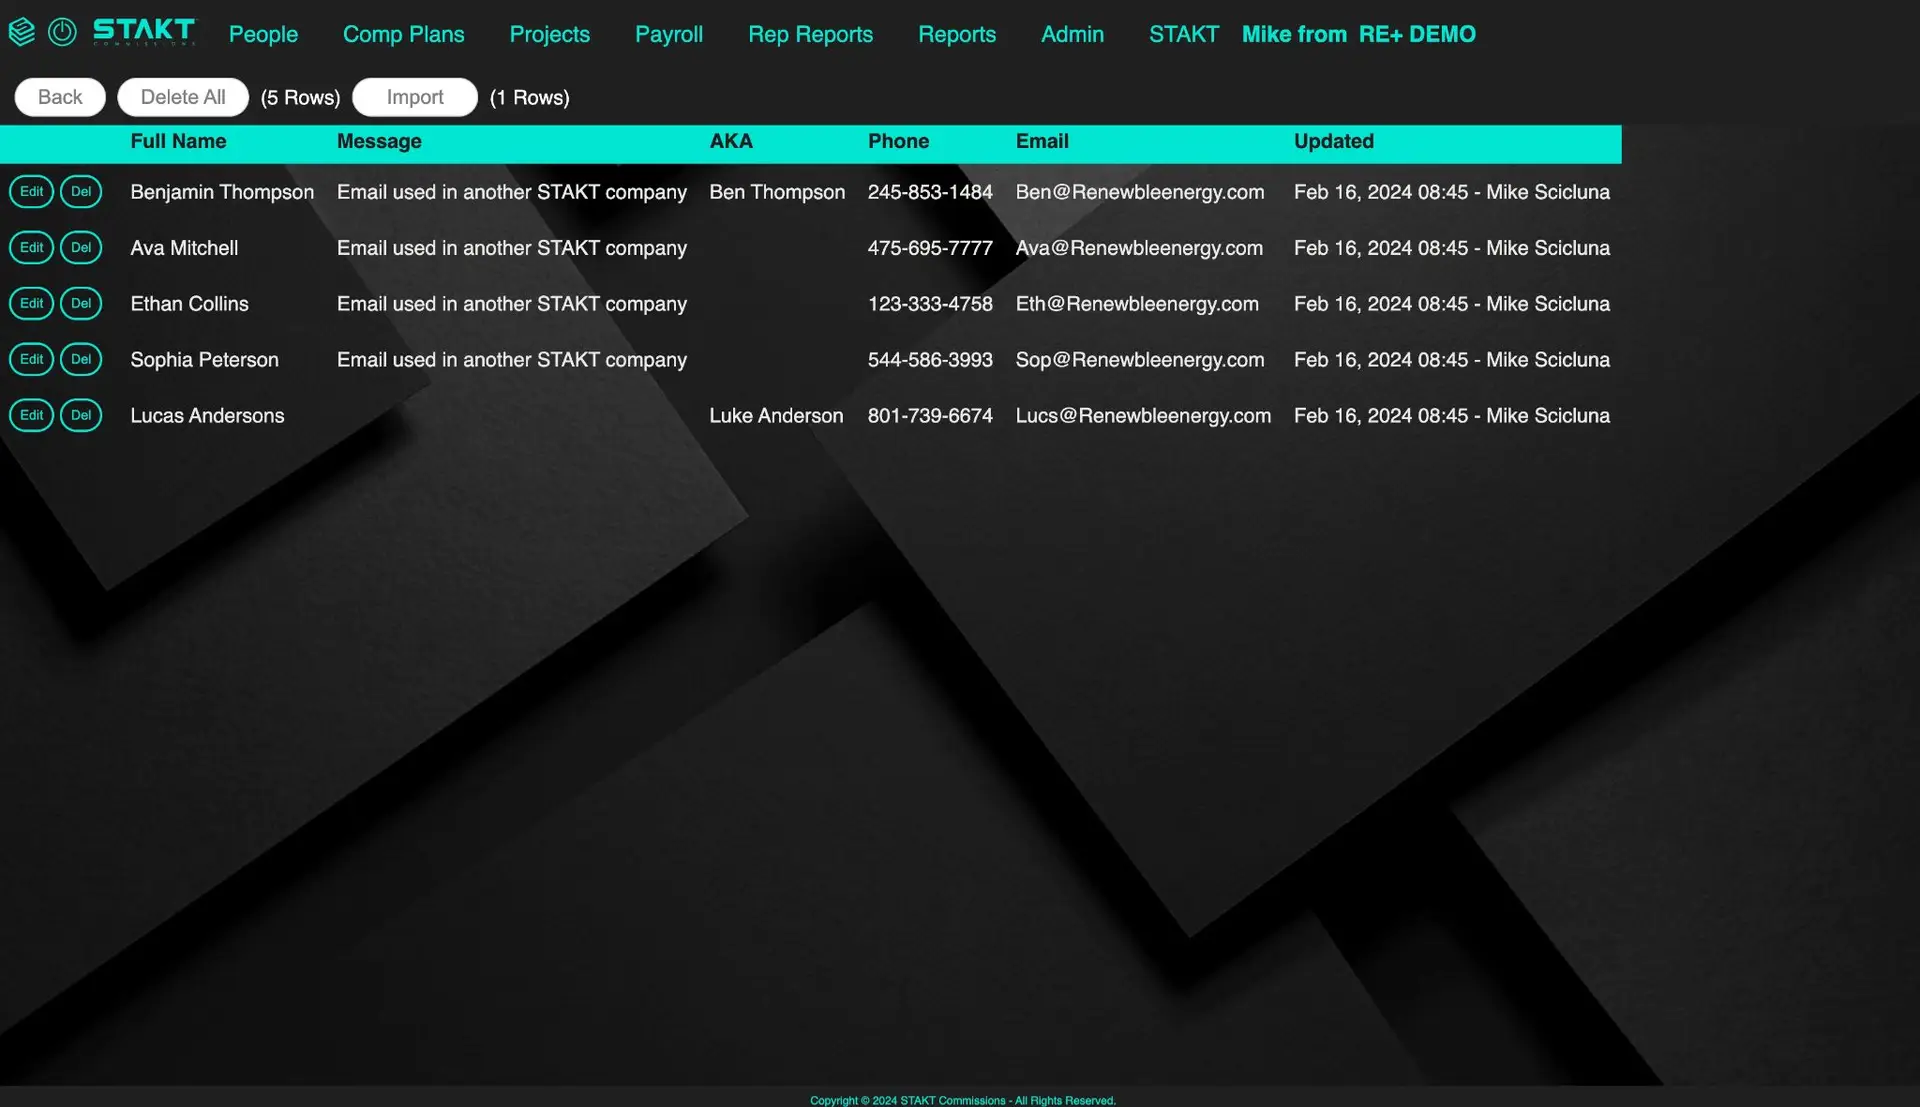This screenshot has width=1920, height=1107.
Task: Select the name Ava Mitchell
Action: point(184,248)
